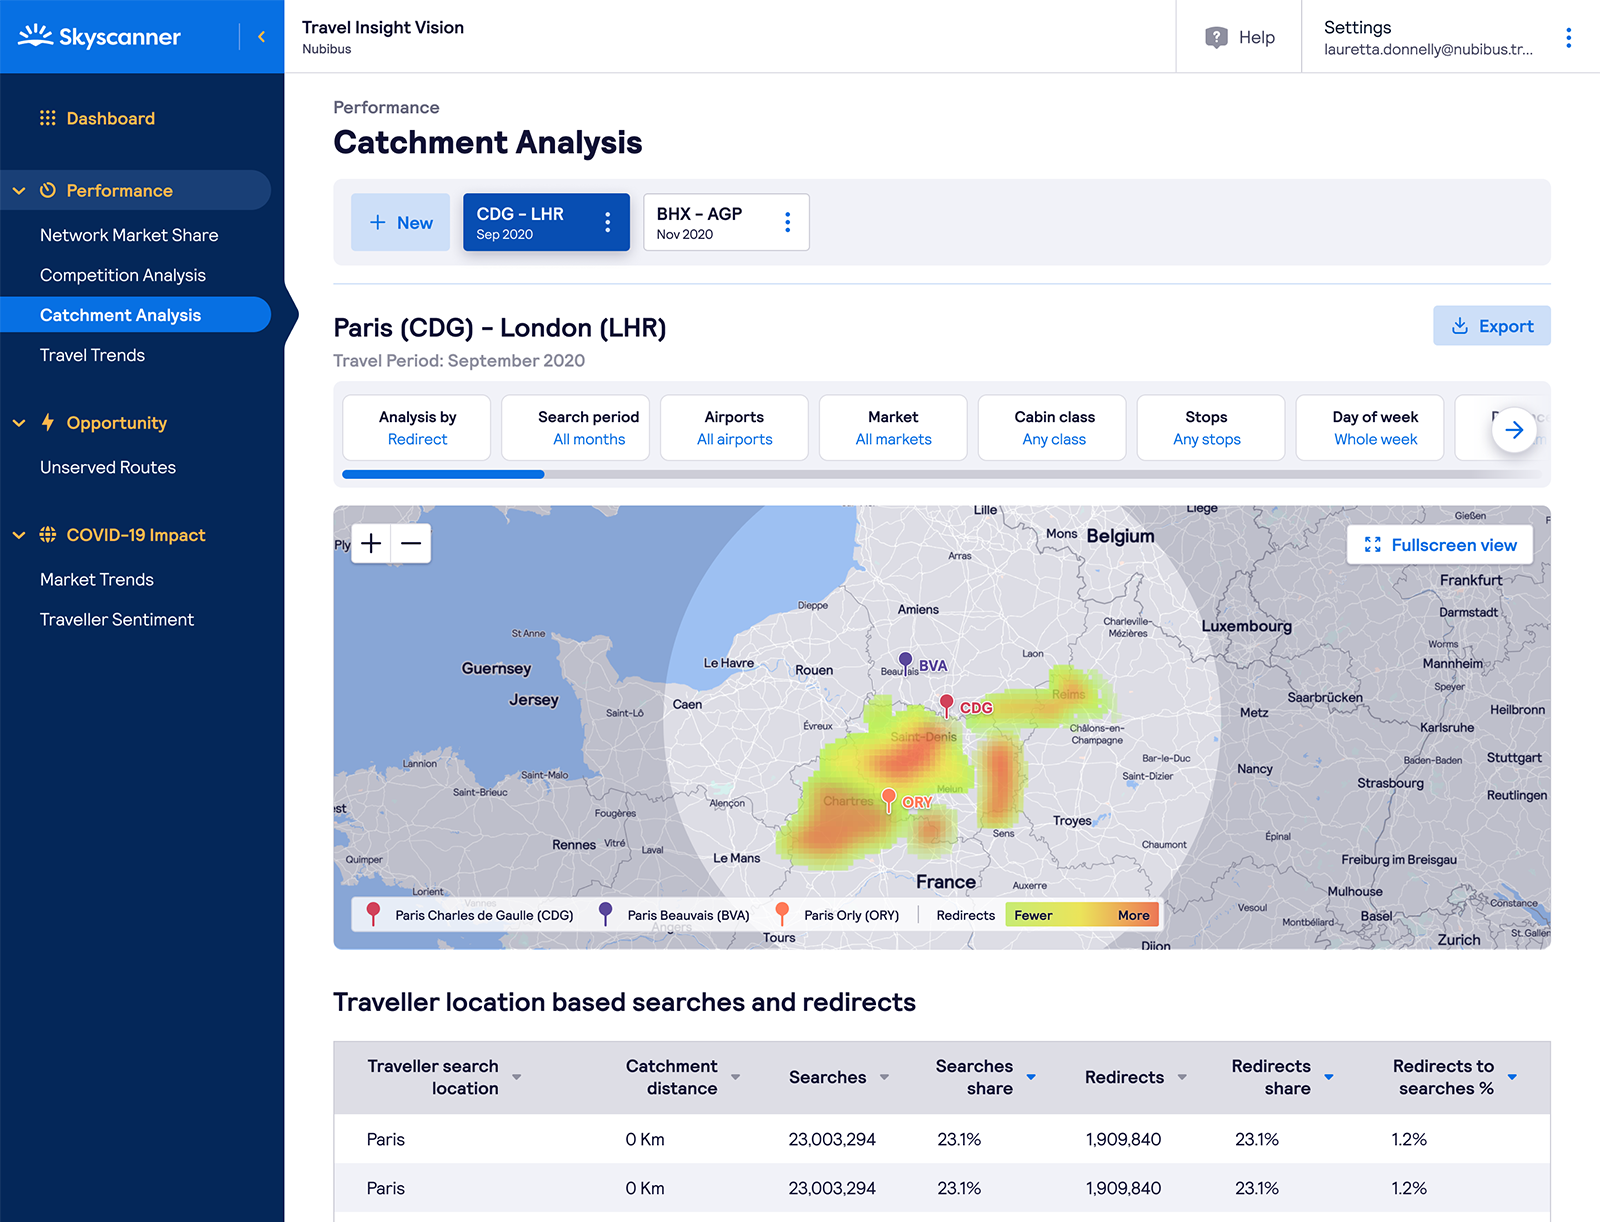The height and width of the screenshot is (1222, 1600).
Task: Select Catchment Analysis in sidebar
Action: pyautogui.click(x=135, y=315)
